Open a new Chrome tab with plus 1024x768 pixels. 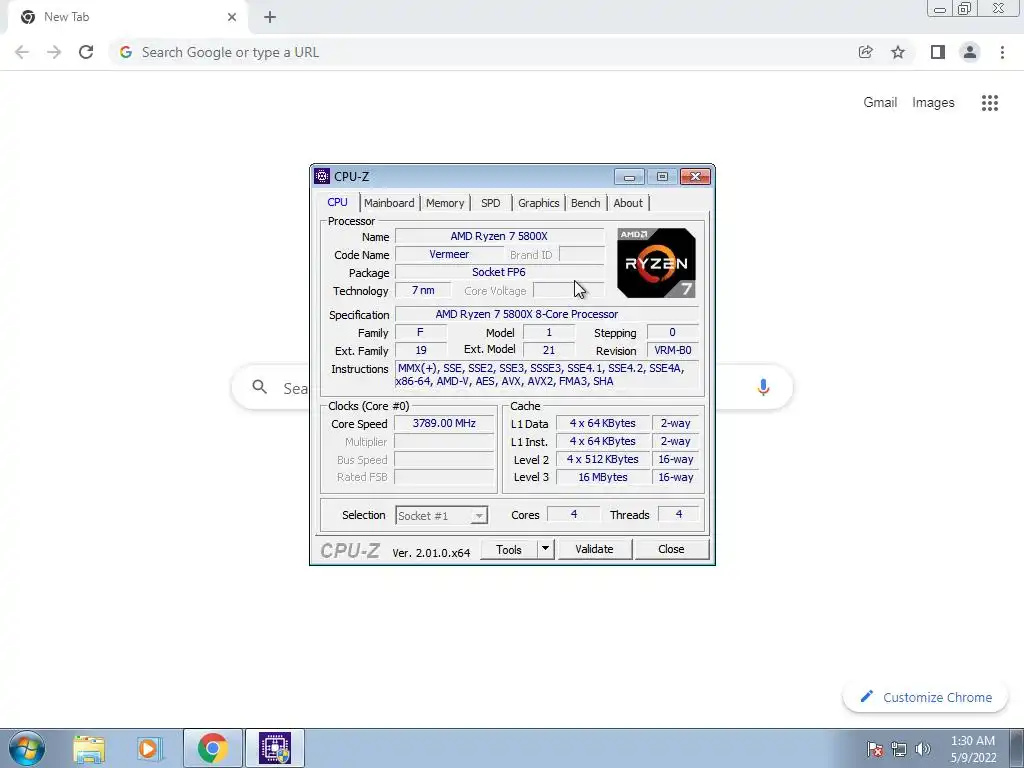pyautogui.click(x=270, y=17)
